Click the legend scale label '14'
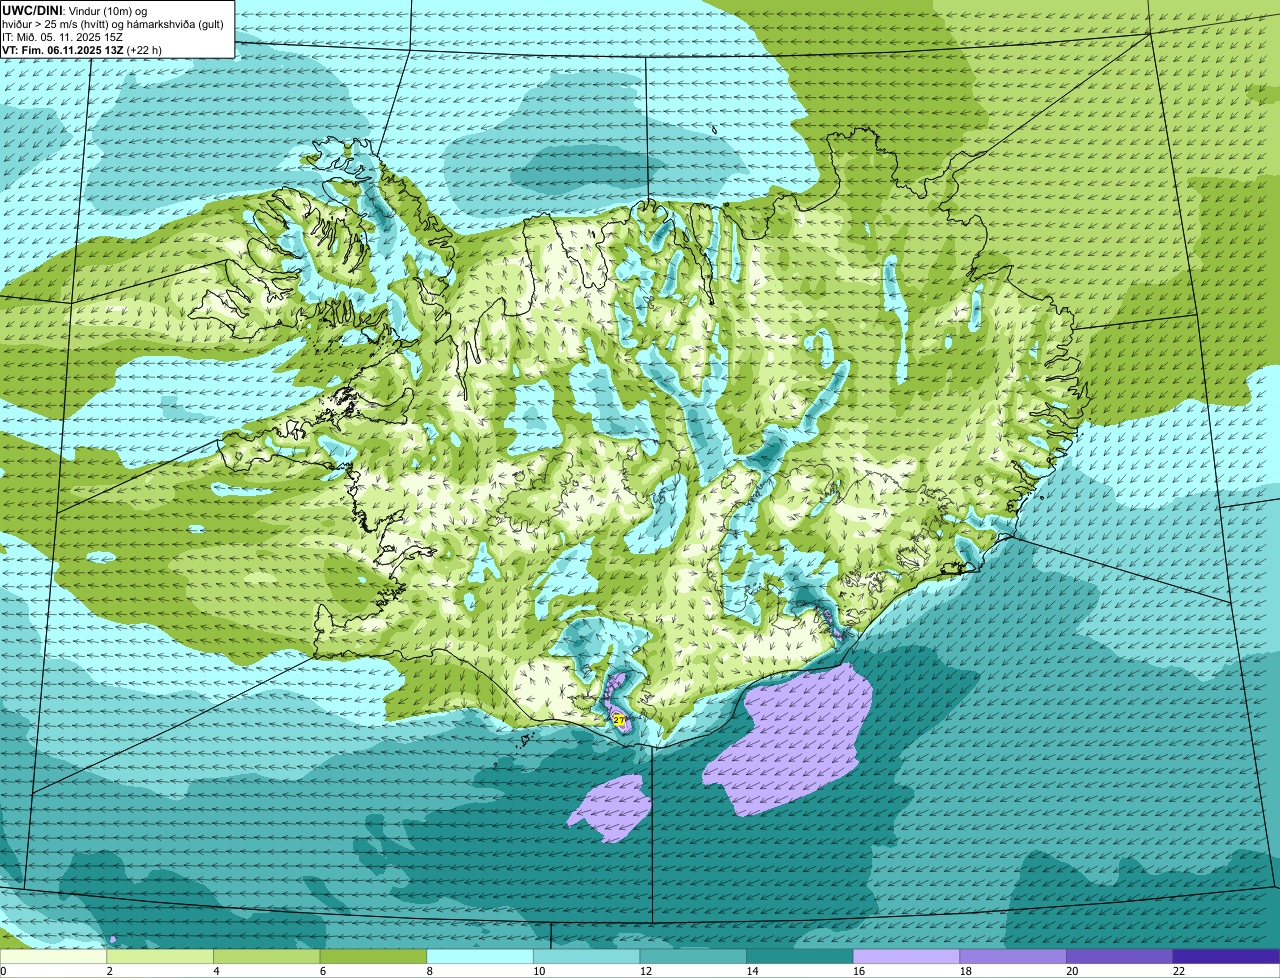The image size is (1280, 978). [752, 971]
